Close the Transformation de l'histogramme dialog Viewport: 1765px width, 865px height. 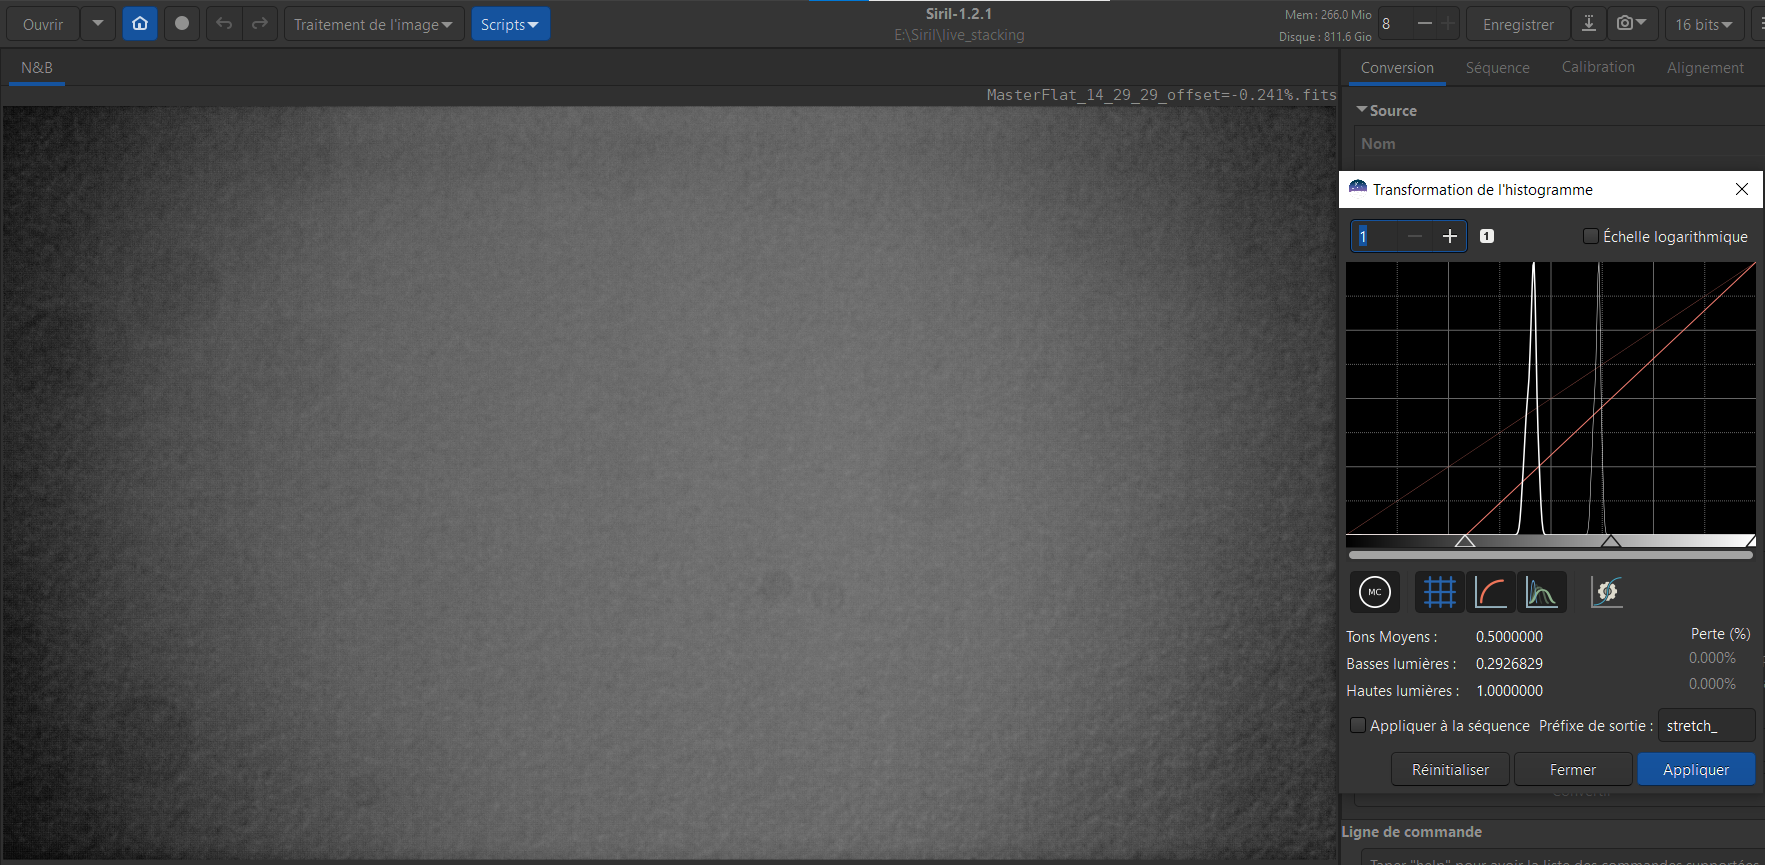coord(1742,189)
